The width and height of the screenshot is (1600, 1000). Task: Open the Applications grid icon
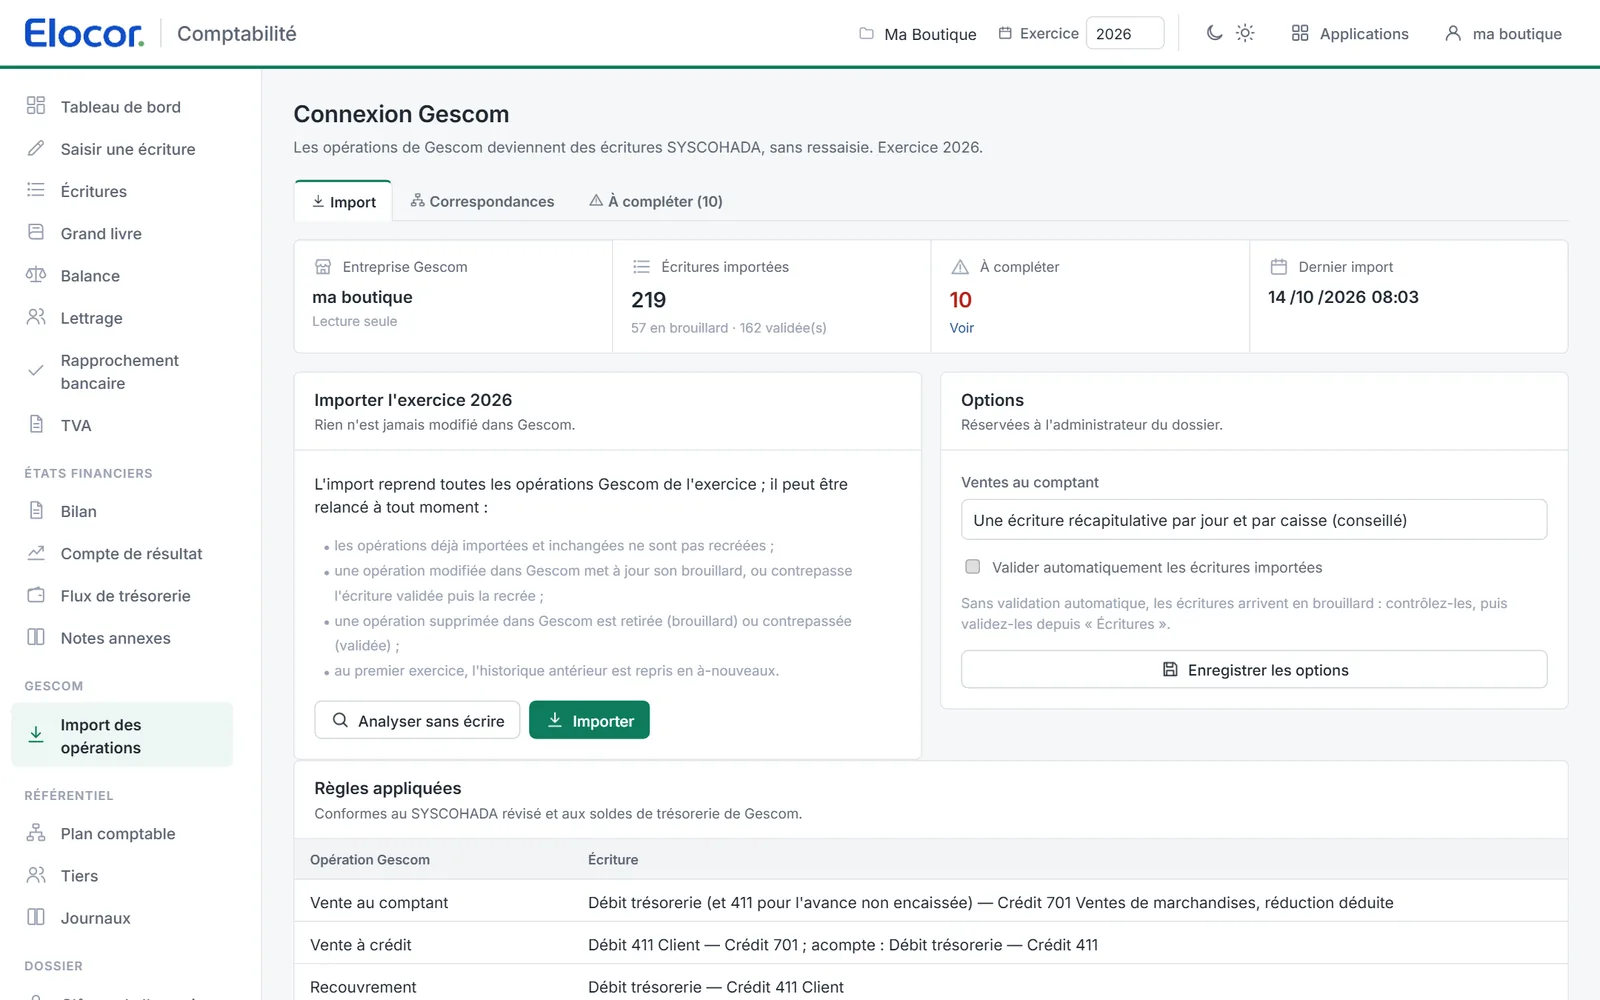[x=1300, y=33]
